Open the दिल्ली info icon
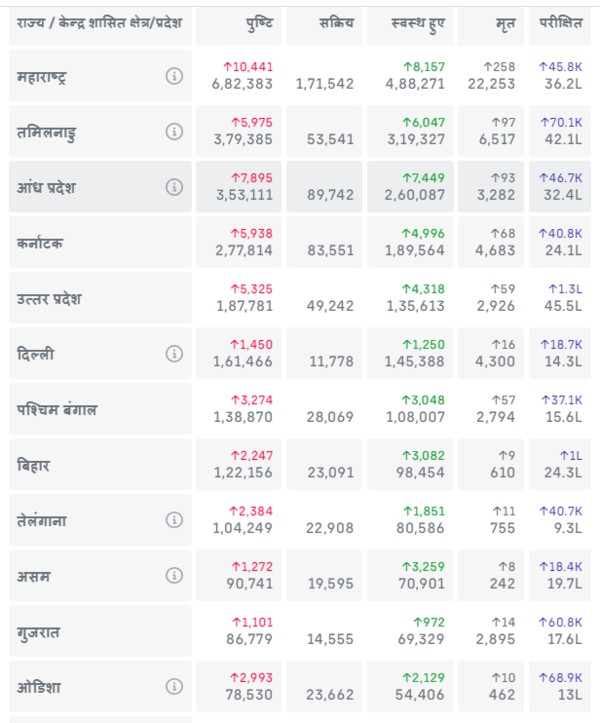600x723 pixels. (174, 354)
